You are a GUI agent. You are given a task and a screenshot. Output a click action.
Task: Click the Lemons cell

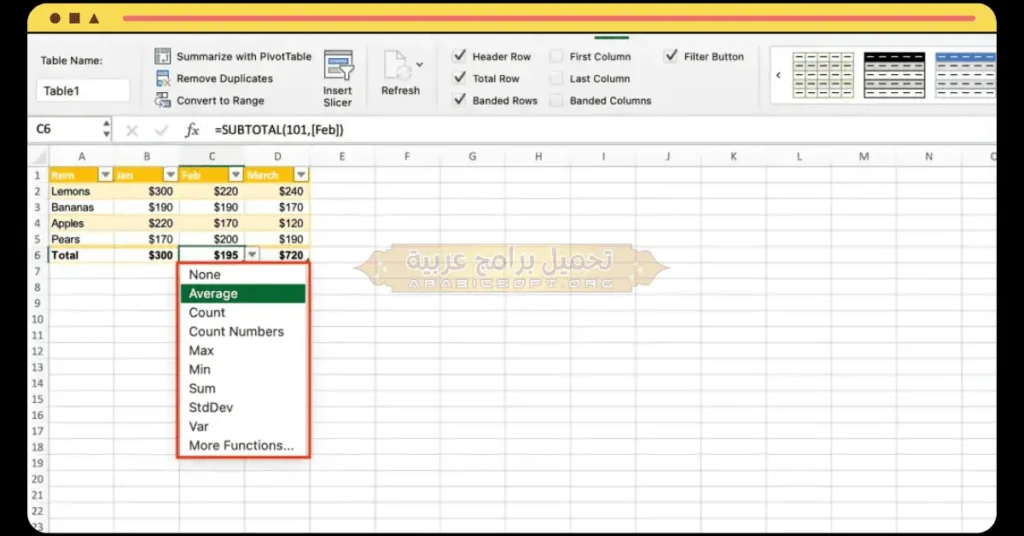(81, 191)
